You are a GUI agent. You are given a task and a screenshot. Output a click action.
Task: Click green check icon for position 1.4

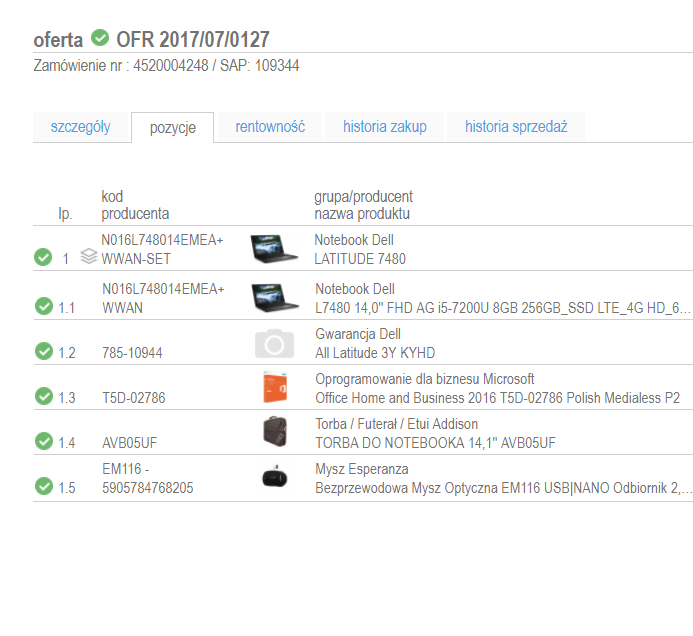click(43, 441)
